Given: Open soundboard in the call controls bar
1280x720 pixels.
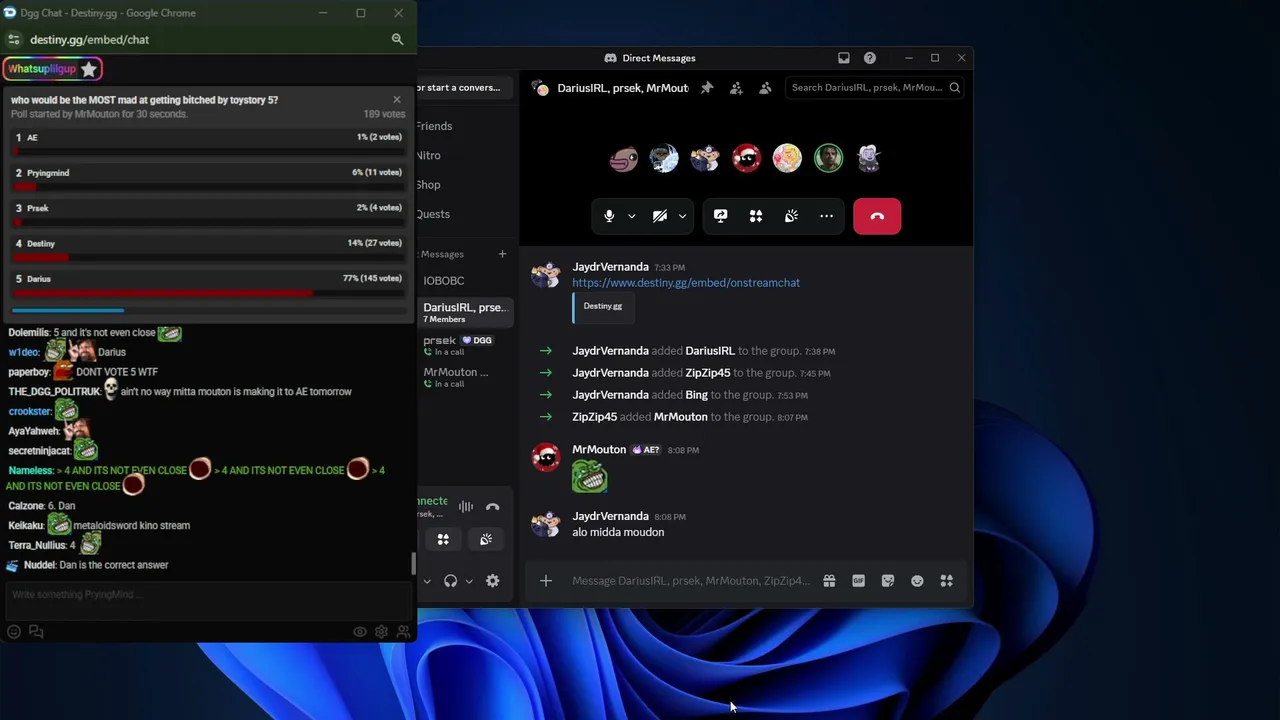Looking at the screenshot, I should click(791, 216).
